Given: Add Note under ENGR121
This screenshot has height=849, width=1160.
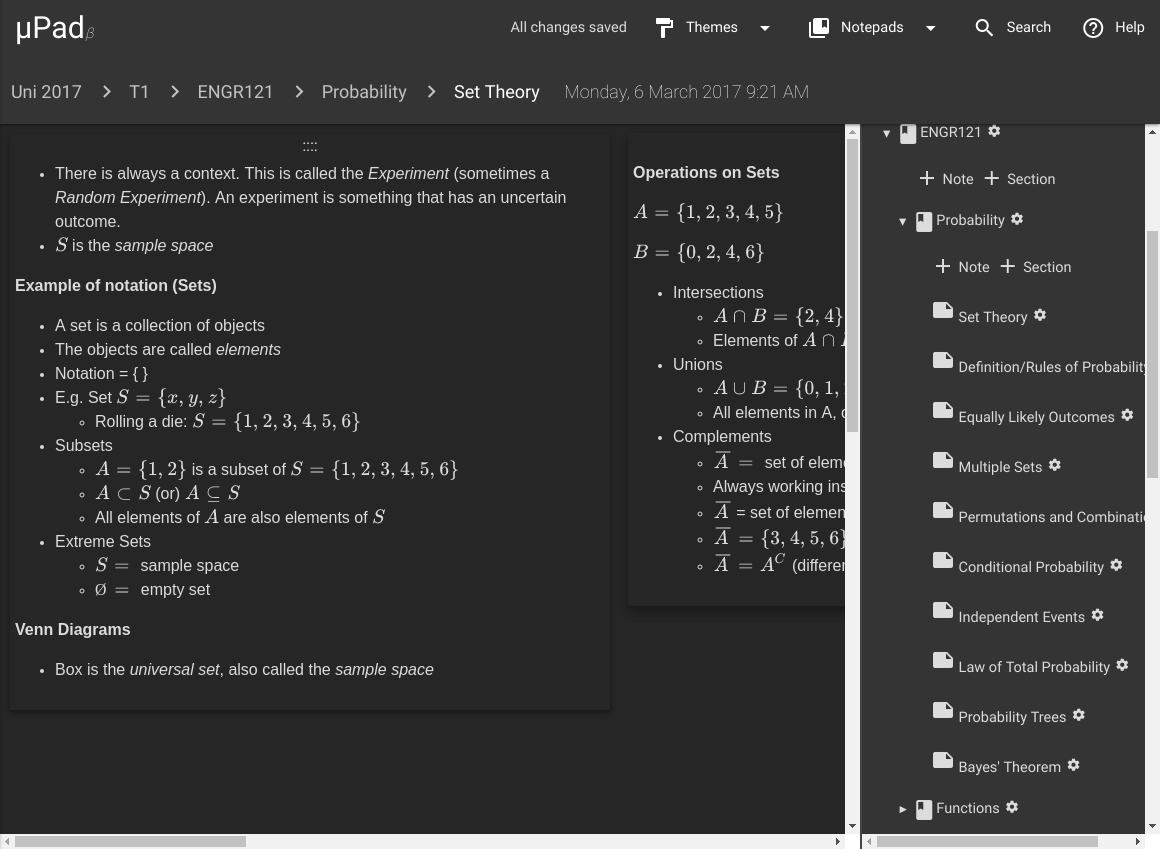Looking at the screenshot, I should 946,179.
